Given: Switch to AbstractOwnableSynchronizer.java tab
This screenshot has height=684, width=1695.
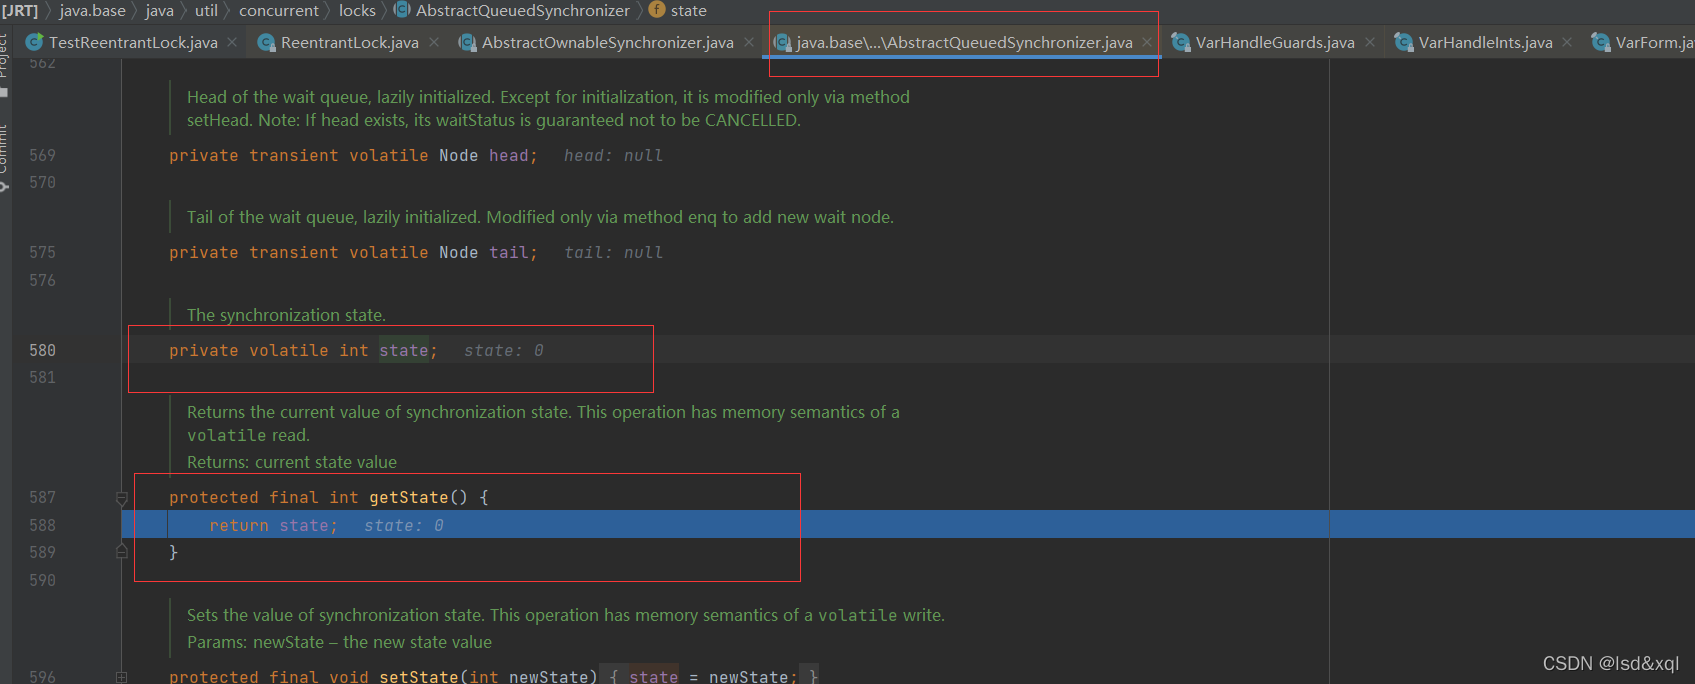Looking at the screenshot, I should 607,42.
